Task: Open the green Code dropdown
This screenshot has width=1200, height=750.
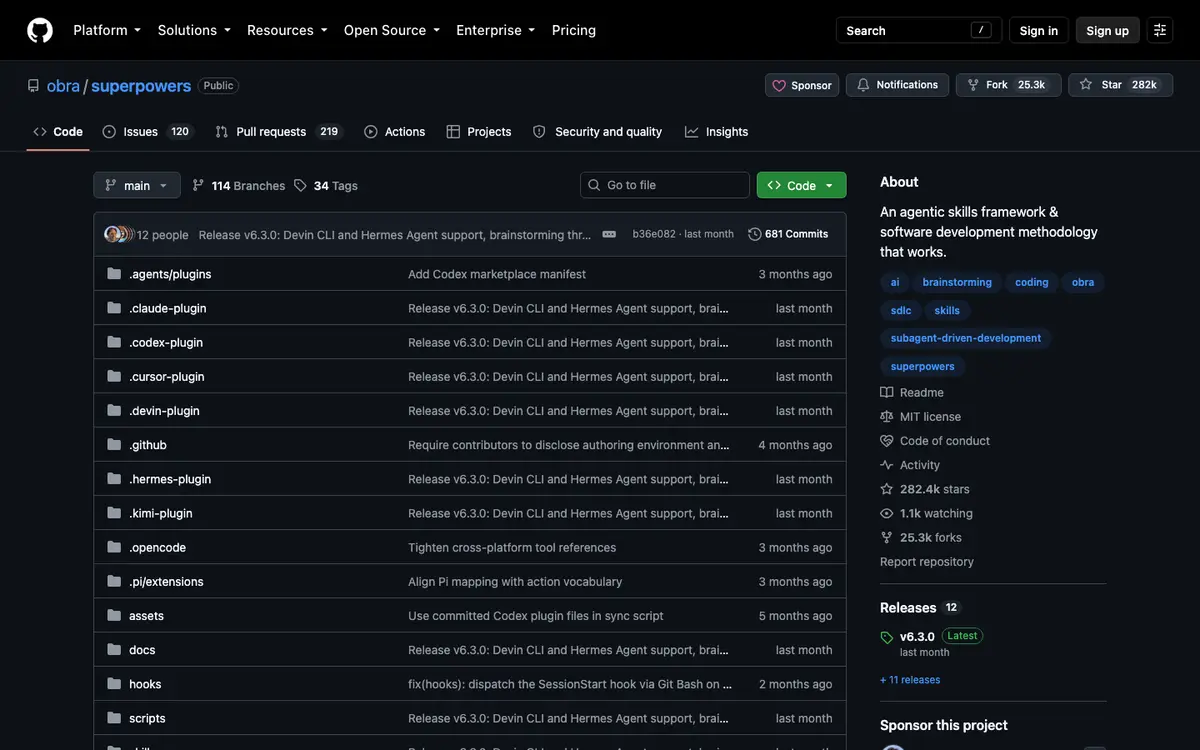Action: pyautogui.click(x=801, y=185)
